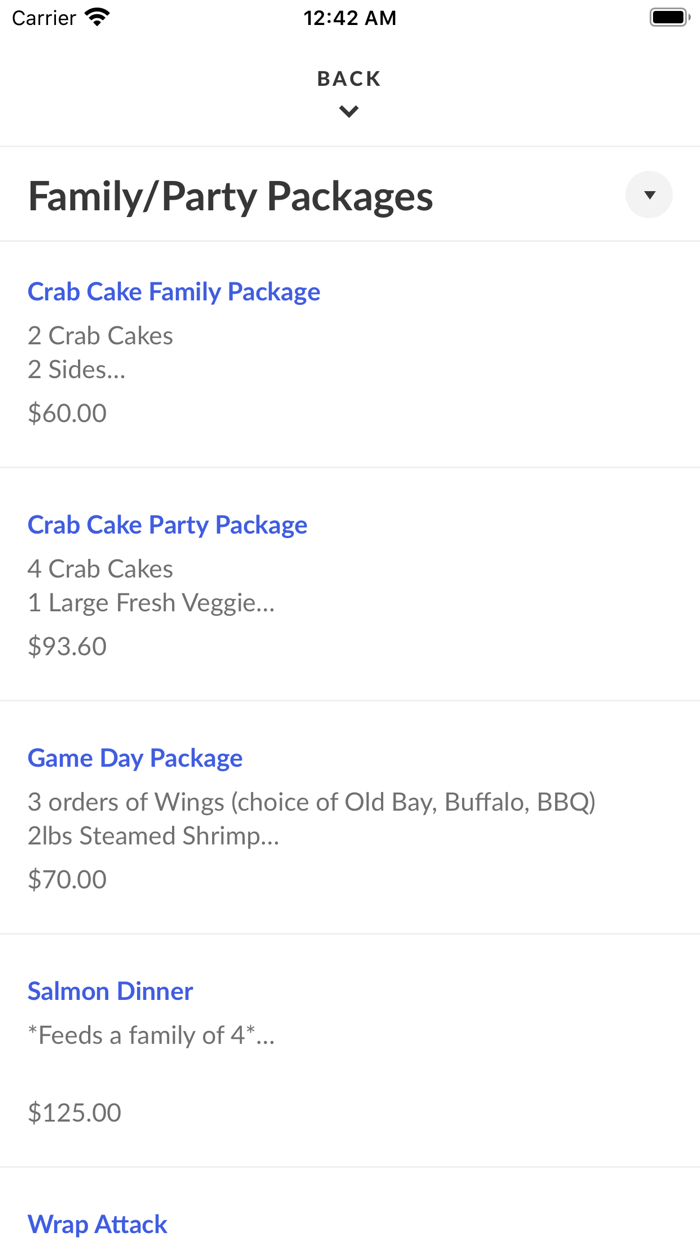Open the Crab Cake Family Package item
Image resolution: width=700 pixels, height=1244 pixels.
[174, 292]
